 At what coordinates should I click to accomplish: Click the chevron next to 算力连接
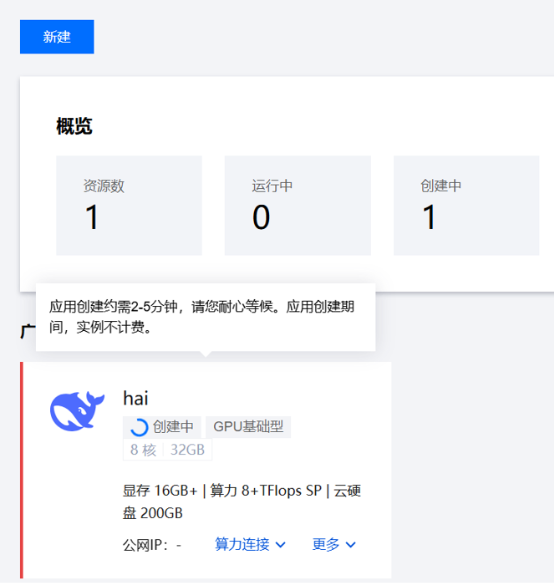tap(281, 545)
